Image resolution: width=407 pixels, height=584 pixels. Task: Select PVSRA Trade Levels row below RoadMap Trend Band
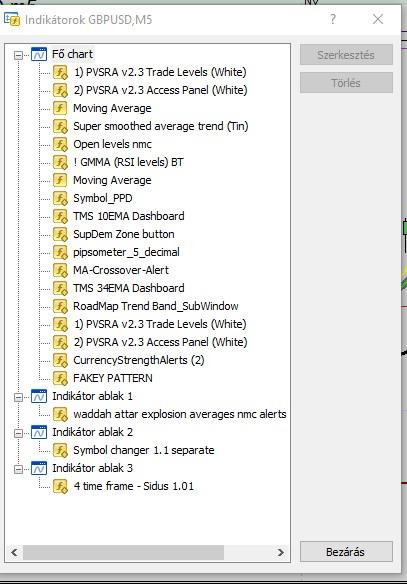160,324
